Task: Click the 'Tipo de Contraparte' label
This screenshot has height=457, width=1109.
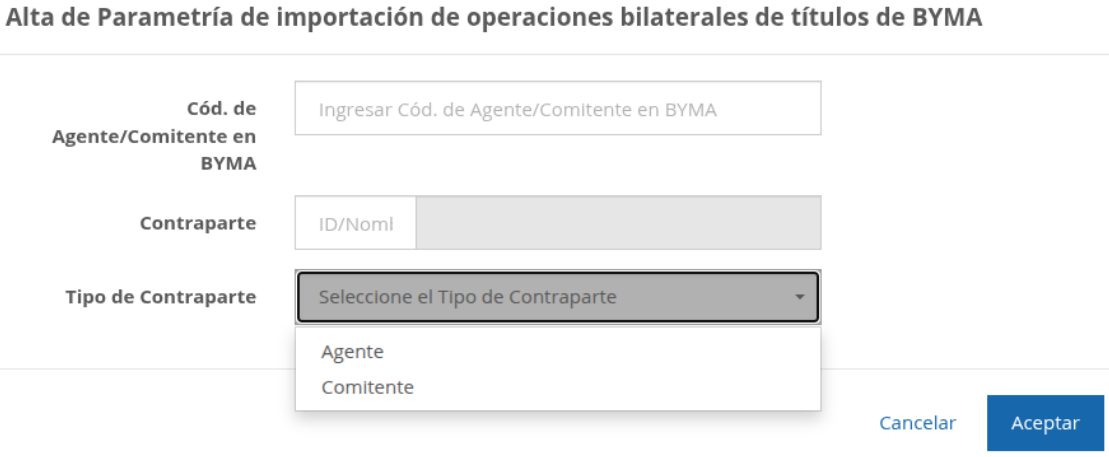Action: point(160,297)
